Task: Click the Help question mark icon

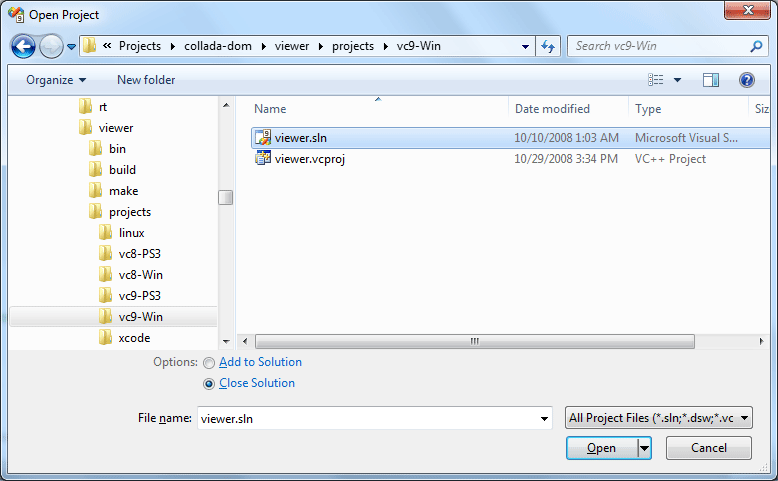Action: (747, 80)
